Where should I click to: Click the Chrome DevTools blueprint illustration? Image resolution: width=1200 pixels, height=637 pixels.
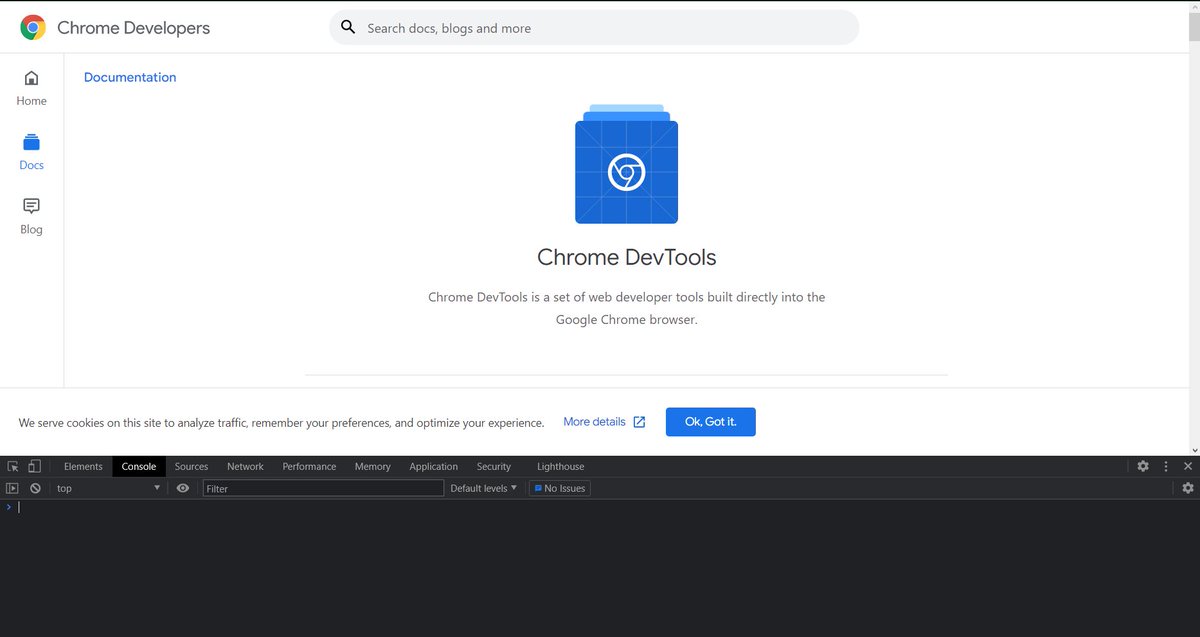(x=626, y=164)
